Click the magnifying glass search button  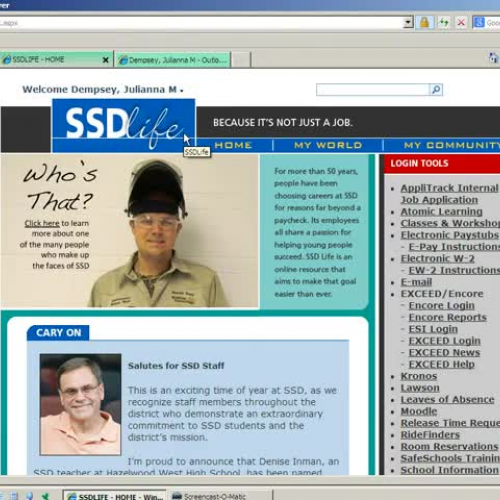click(436, 89)
